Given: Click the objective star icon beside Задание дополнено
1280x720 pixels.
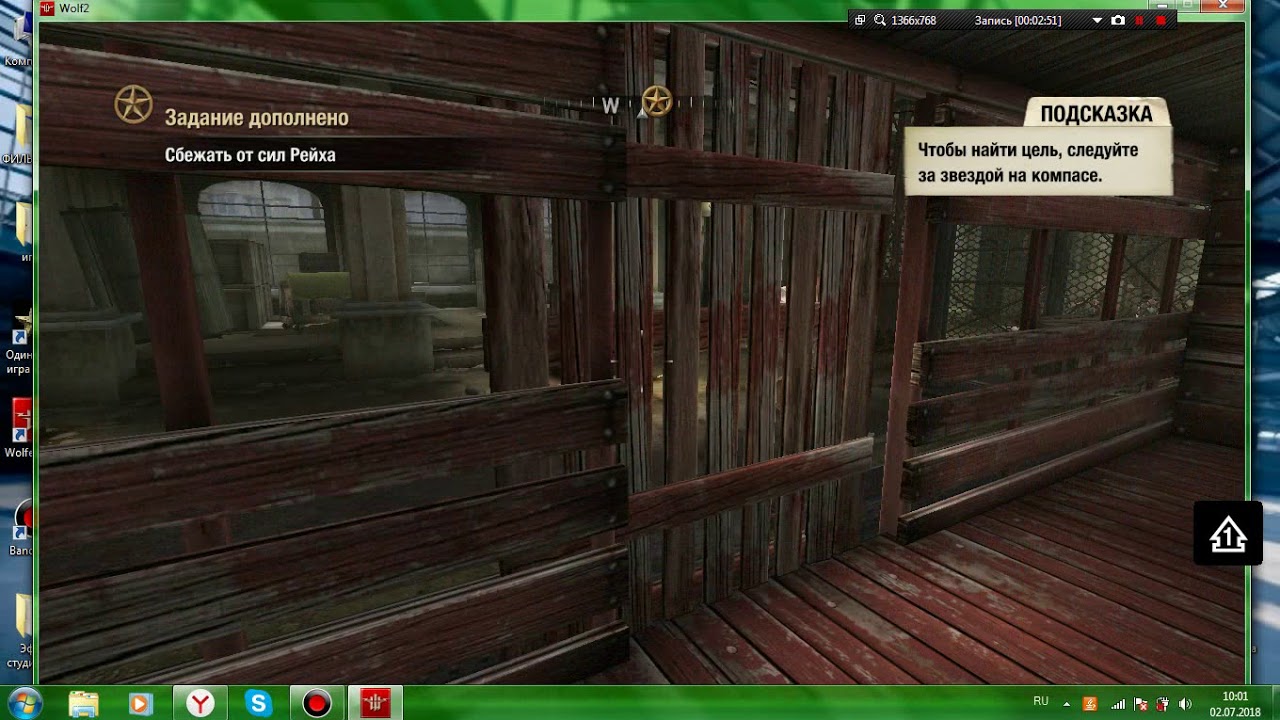Looking at the screenshot, I should coord(133,104).
